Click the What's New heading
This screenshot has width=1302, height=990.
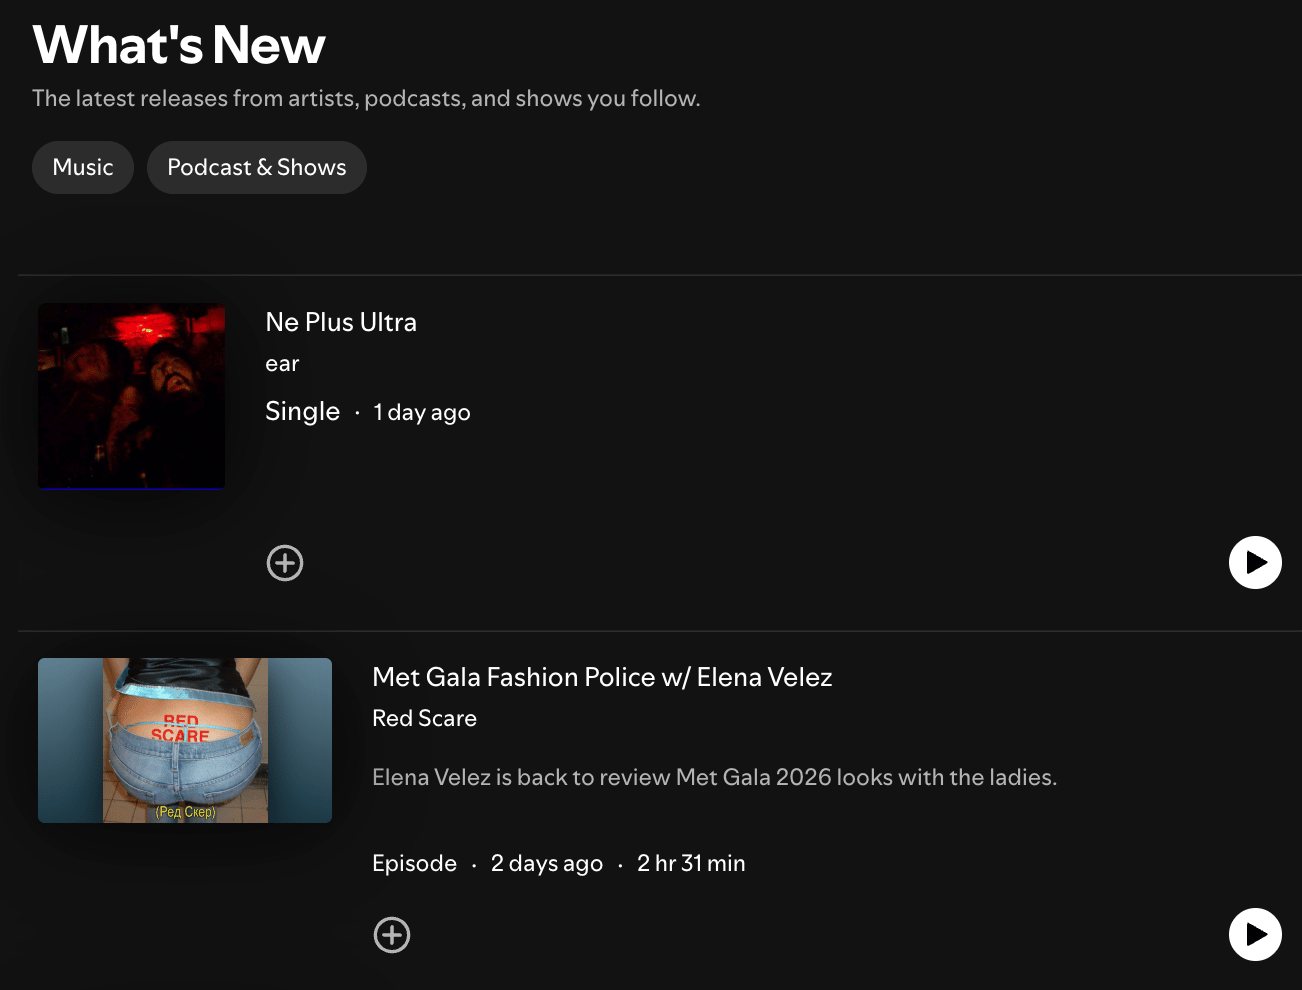click(179, 45)
